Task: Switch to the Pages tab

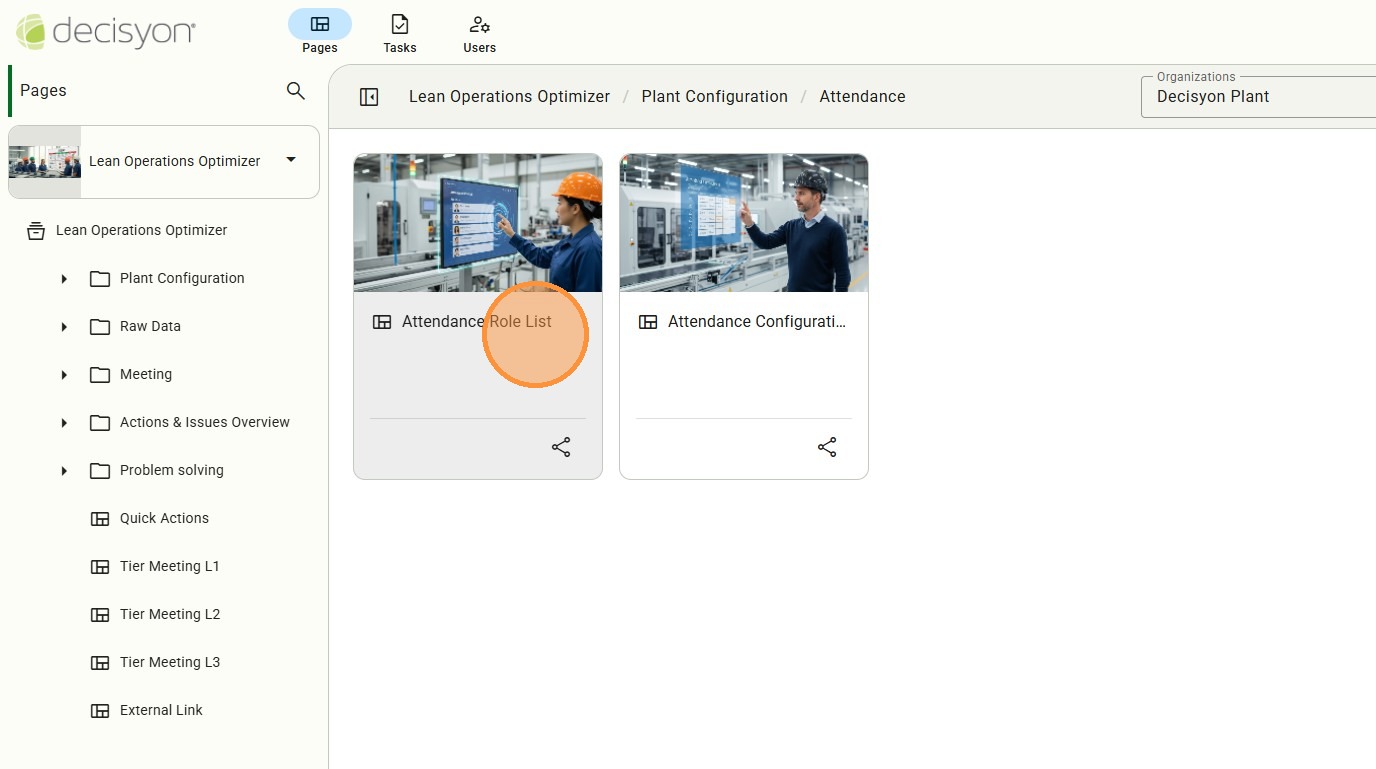Action: click(319, 33)
